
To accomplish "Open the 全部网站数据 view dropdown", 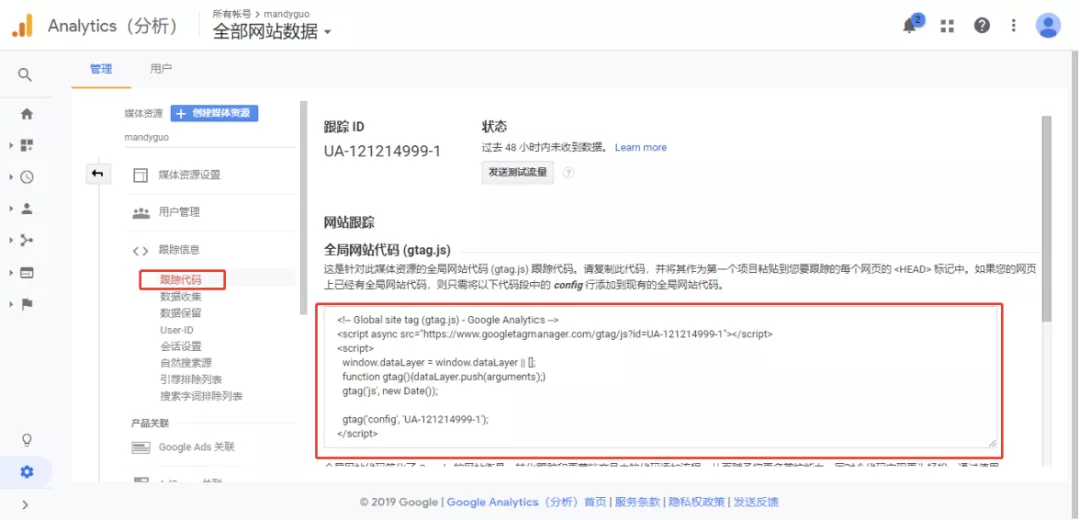I will (271, 32).
